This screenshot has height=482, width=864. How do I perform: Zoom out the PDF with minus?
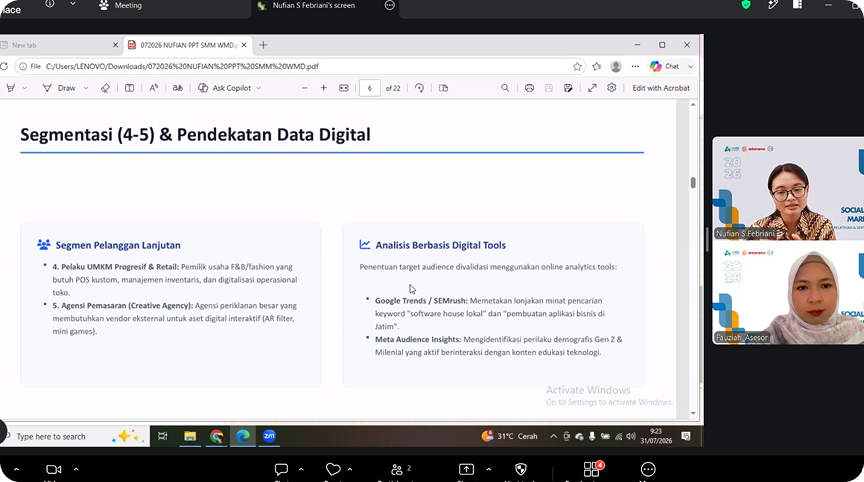(304, 88)
